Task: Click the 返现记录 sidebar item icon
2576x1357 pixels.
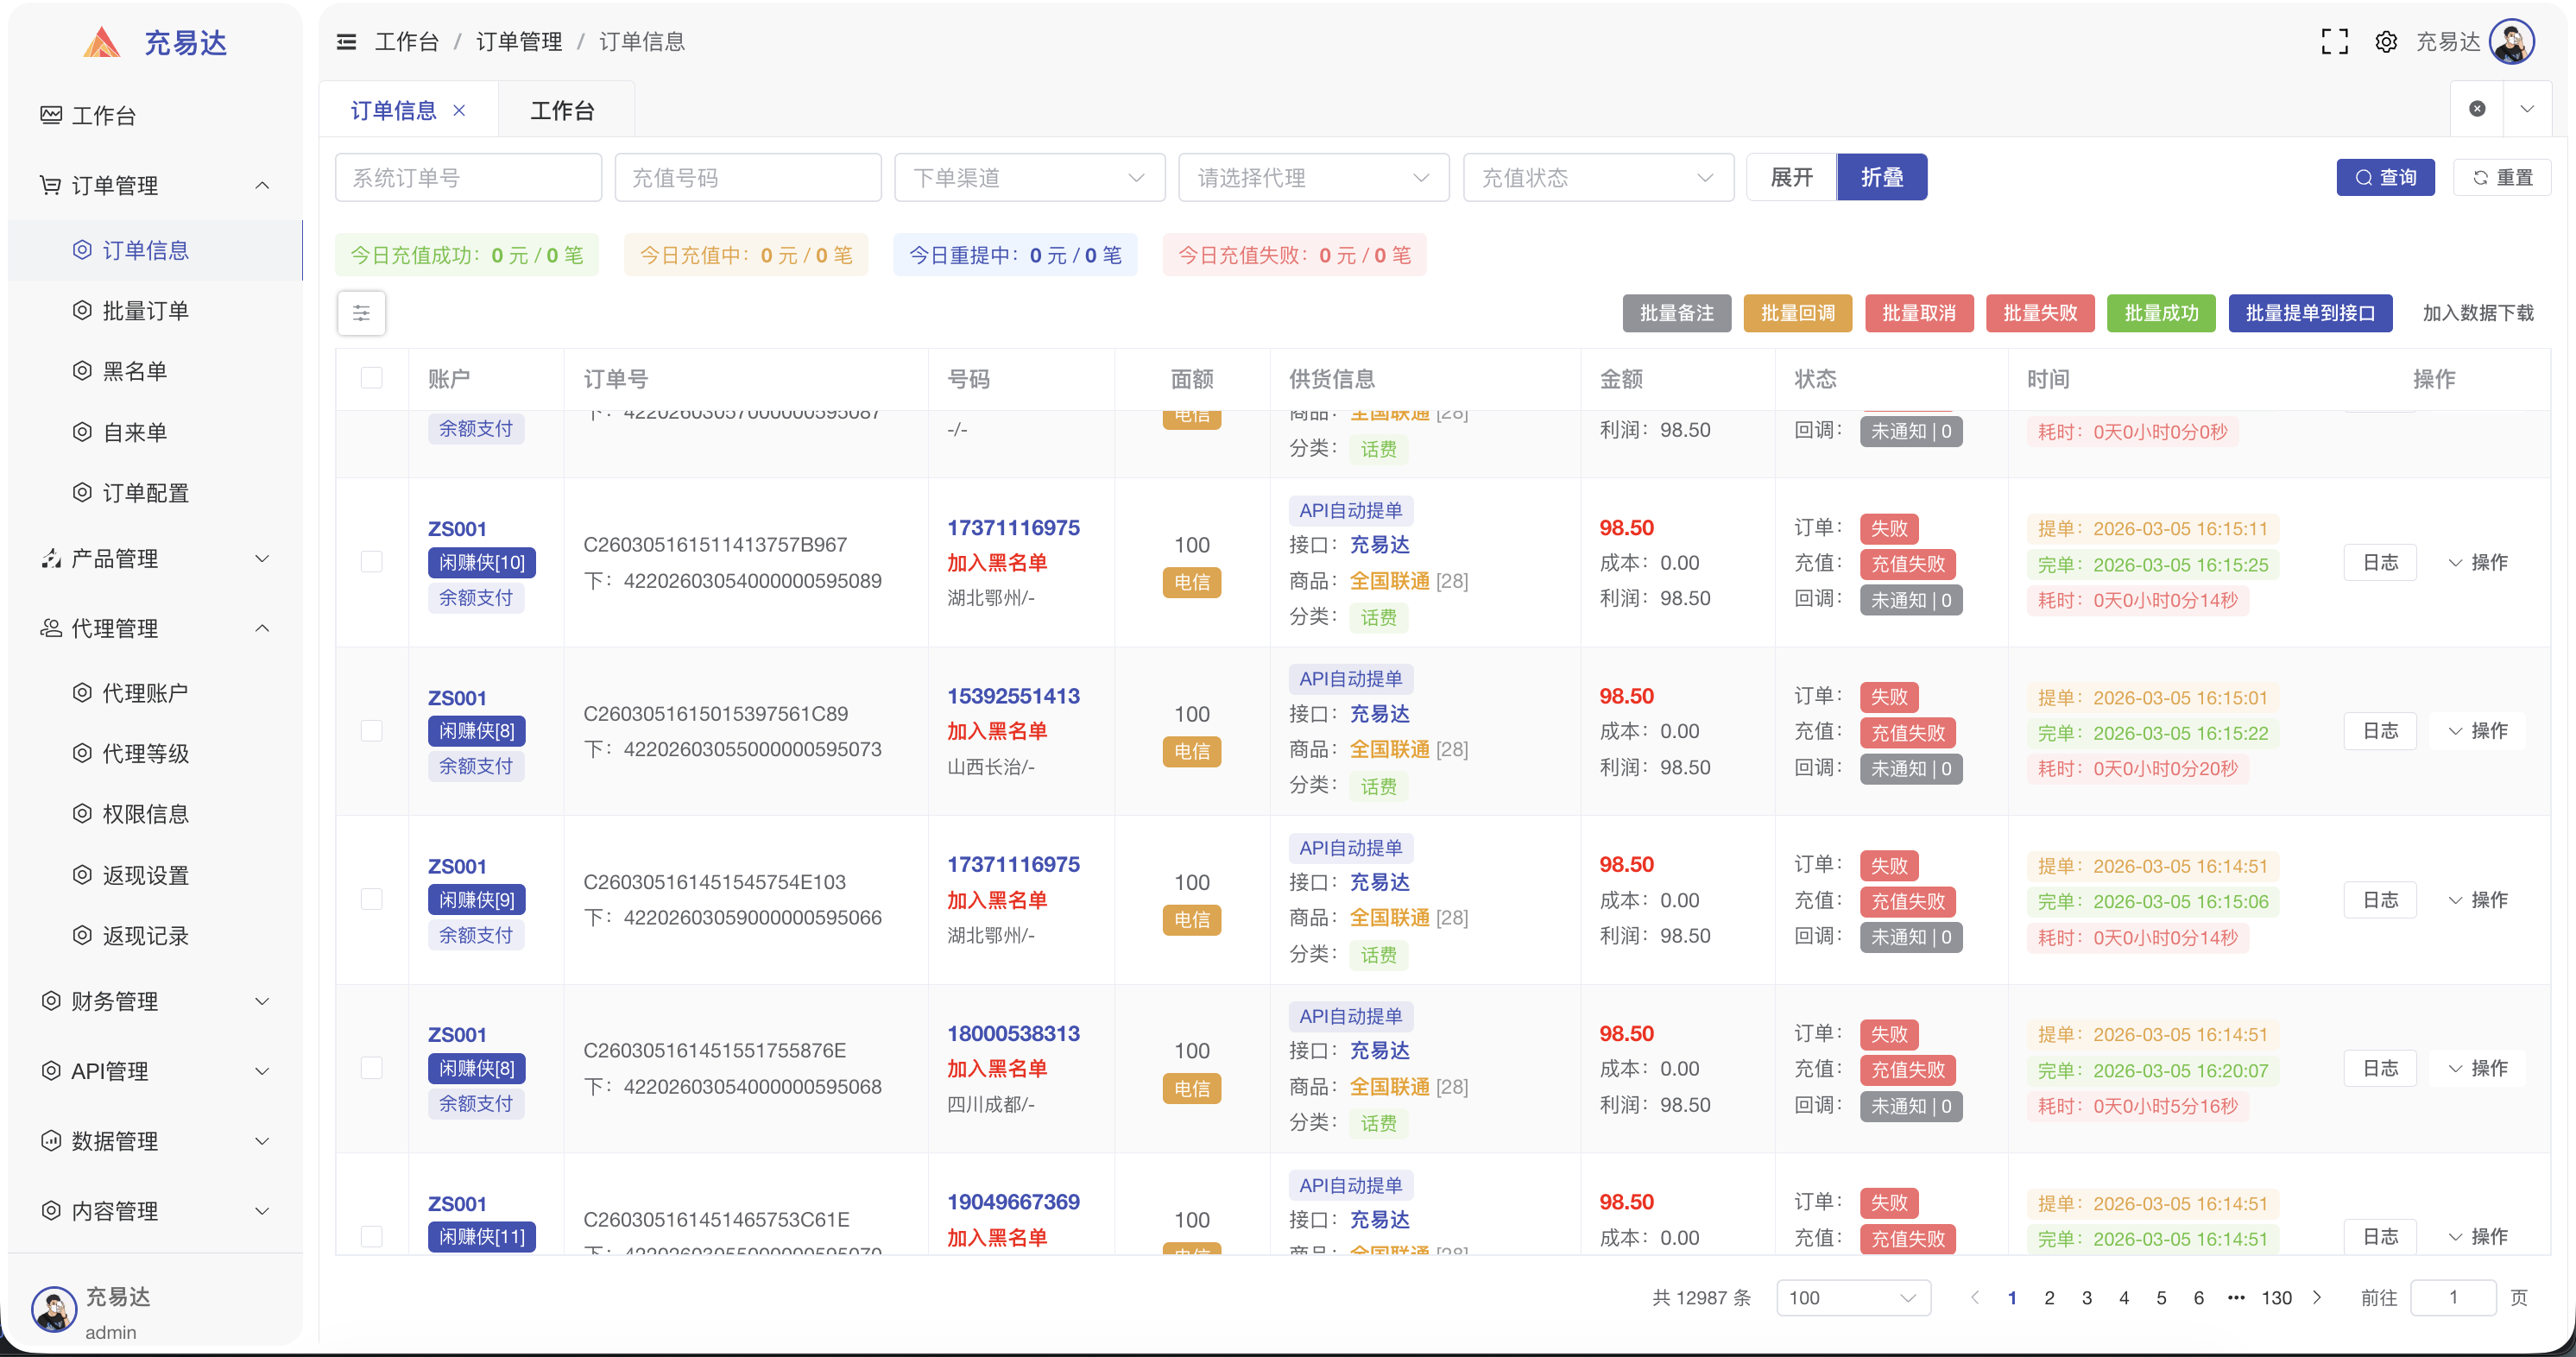Action: coord(82,936)
